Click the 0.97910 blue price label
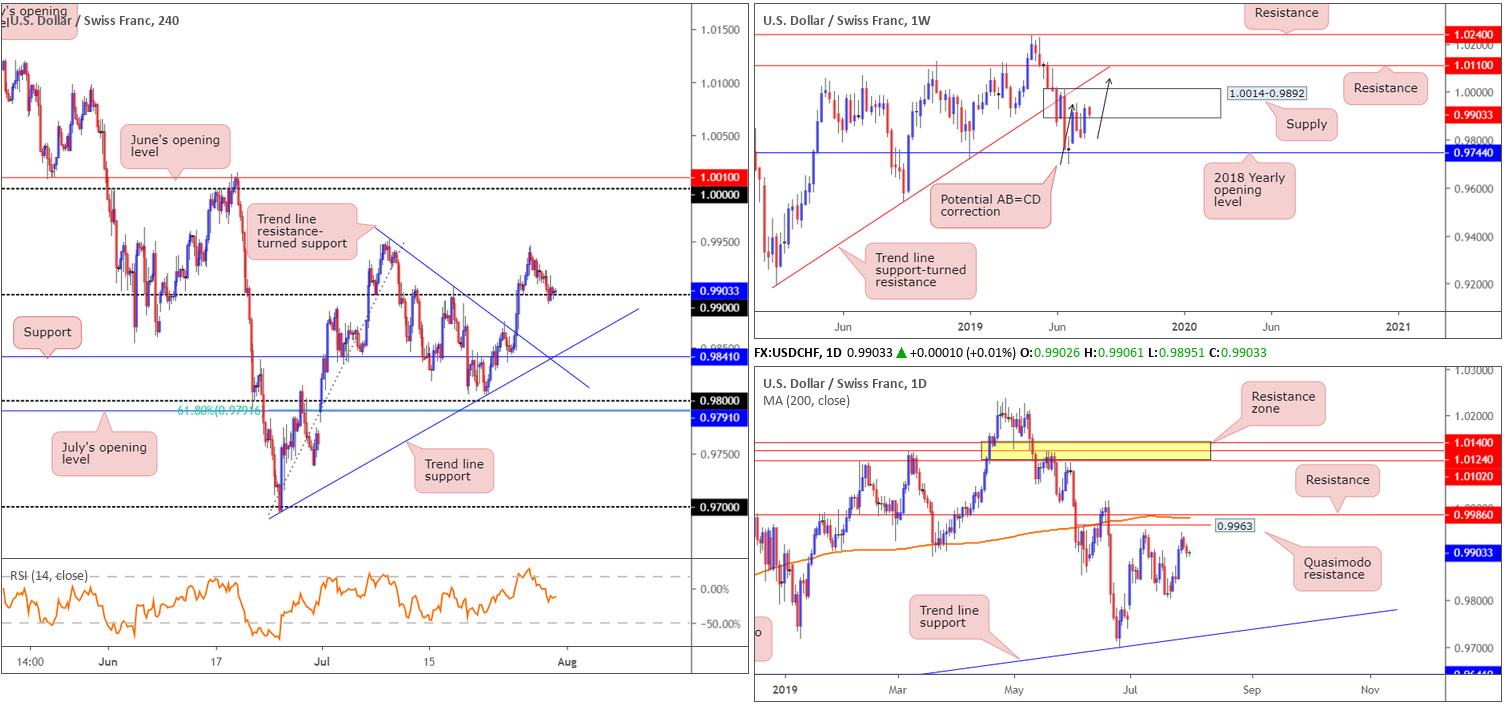The width and height of the screenshot is (1506, 706). coord(718,418)
